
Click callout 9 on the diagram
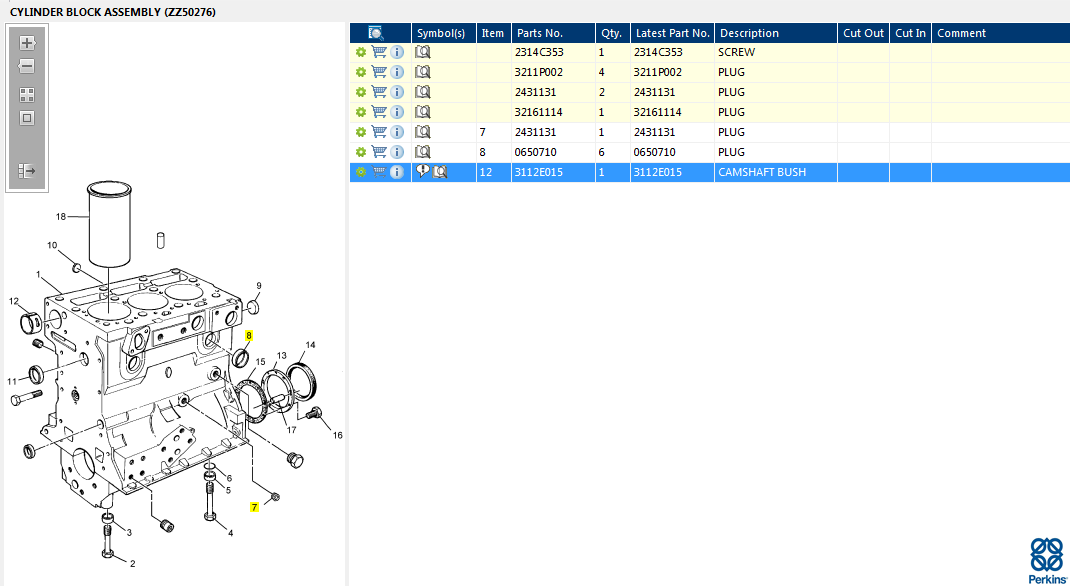[x=259, y=286]
